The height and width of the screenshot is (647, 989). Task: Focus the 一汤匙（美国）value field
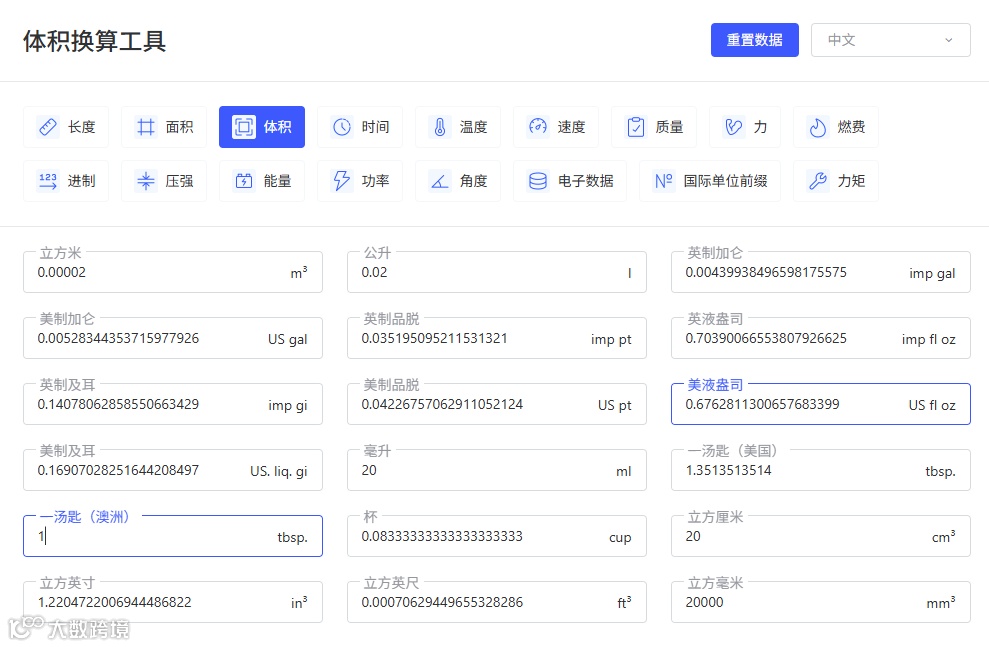tap(821, 470)
